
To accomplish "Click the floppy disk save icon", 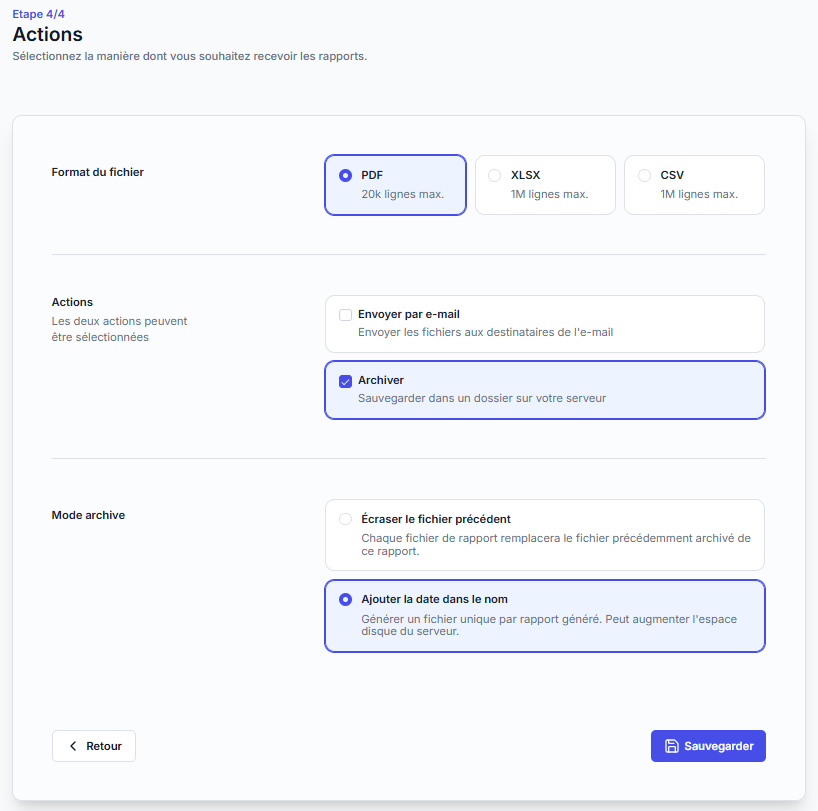I will [x=672, y=746].
